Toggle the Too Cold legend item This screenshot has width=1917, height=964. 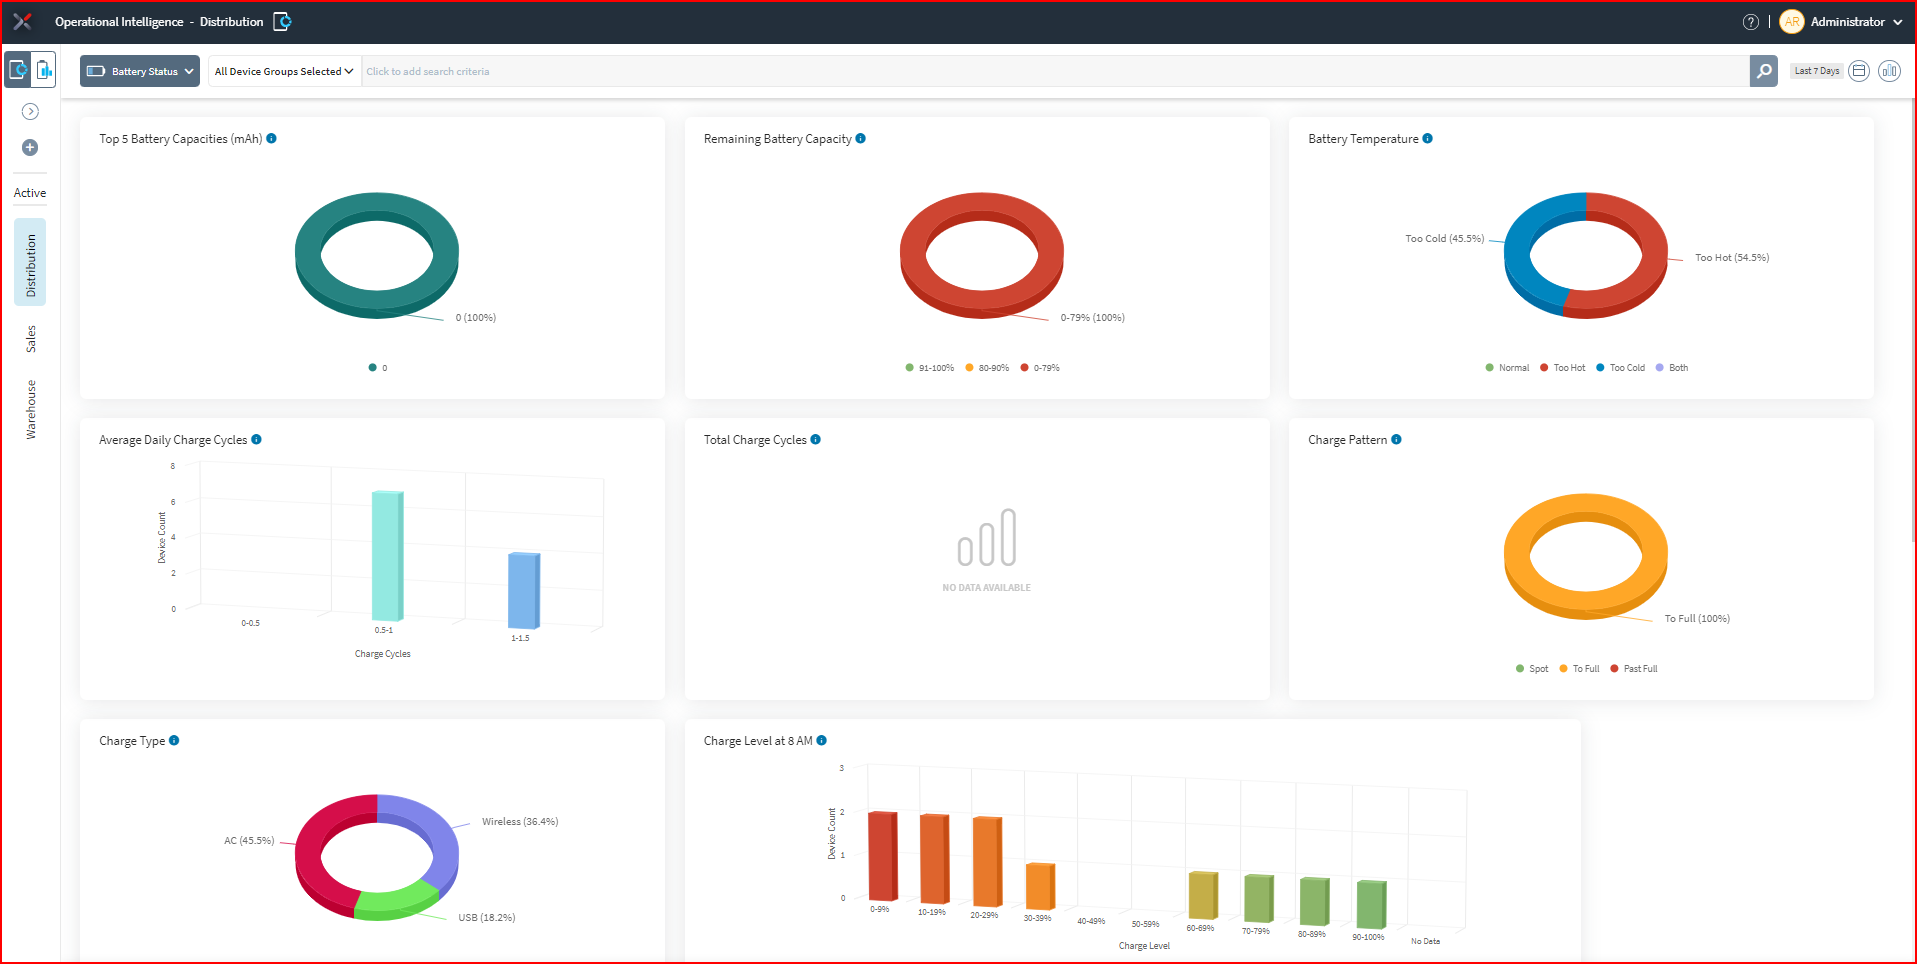[1620, 368]
